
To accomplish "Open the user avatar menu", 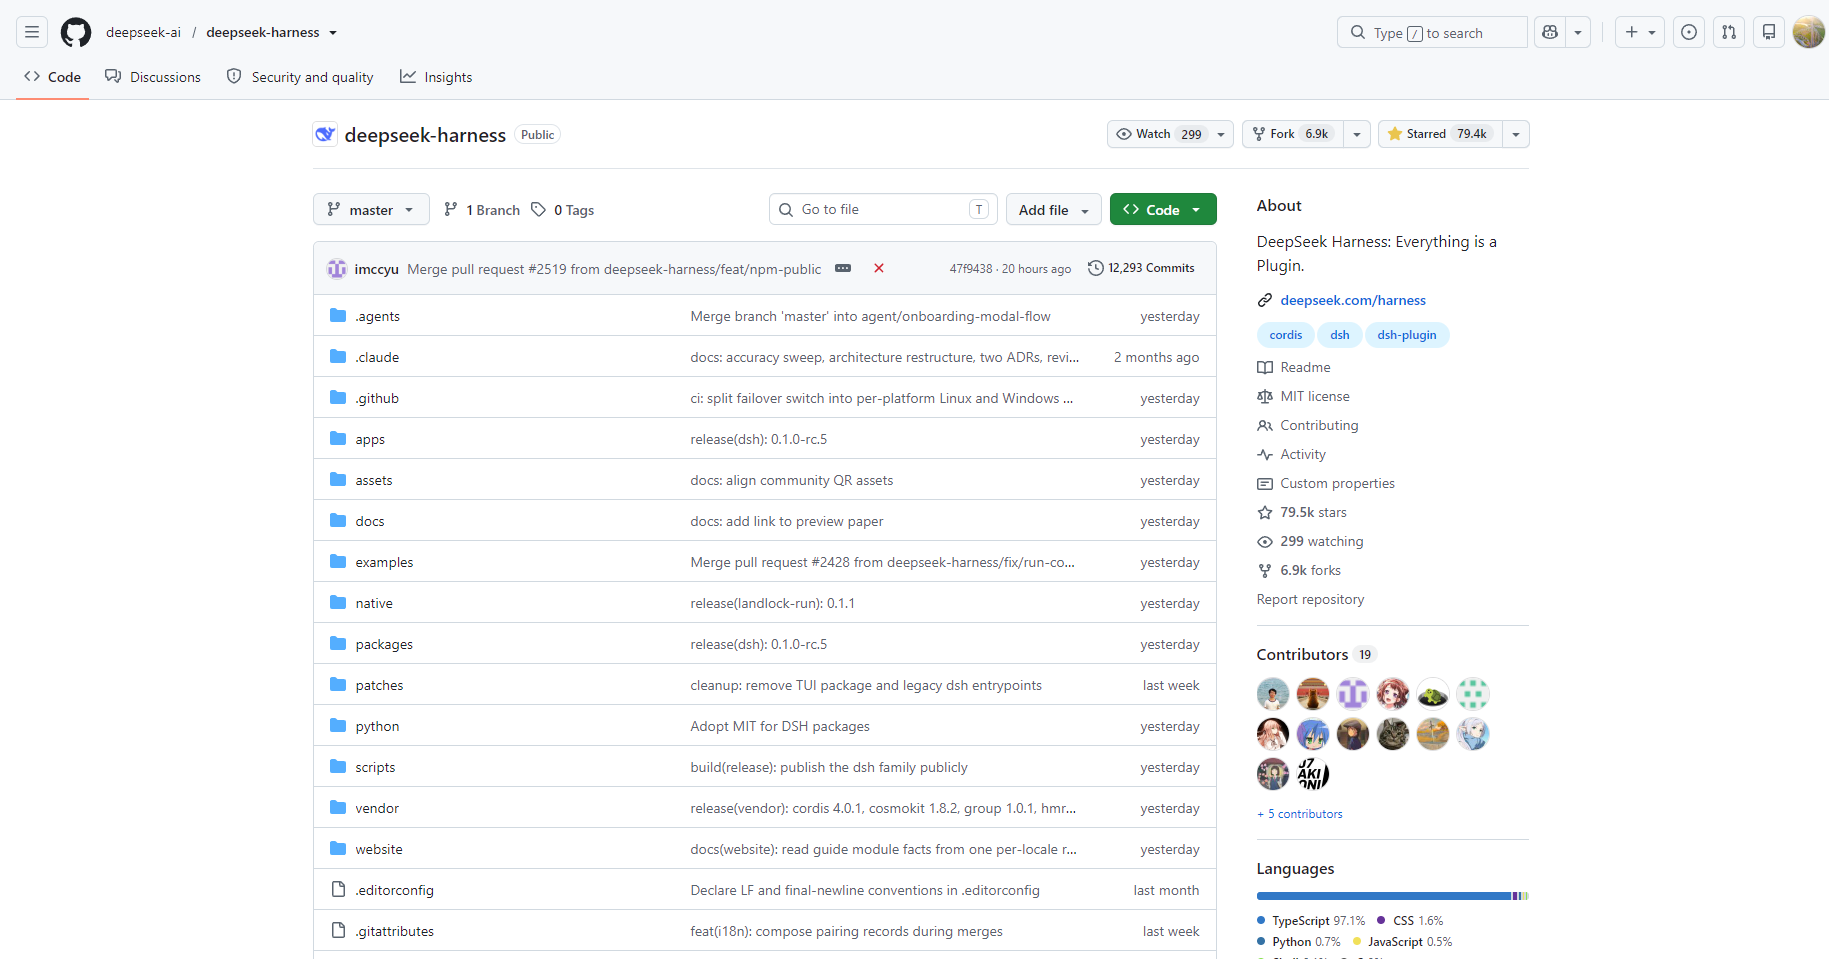I will [x=1809, y=32].
